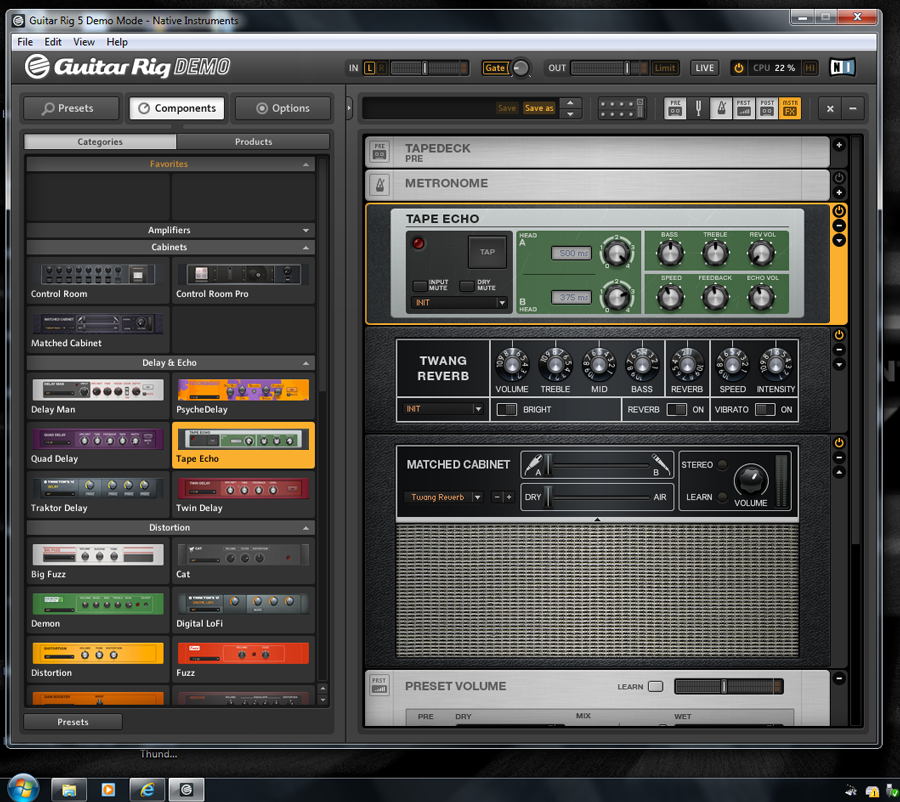Toggle the Metronome toolbar icon
This screenshot has height=802, width=900.
(721, 108)
